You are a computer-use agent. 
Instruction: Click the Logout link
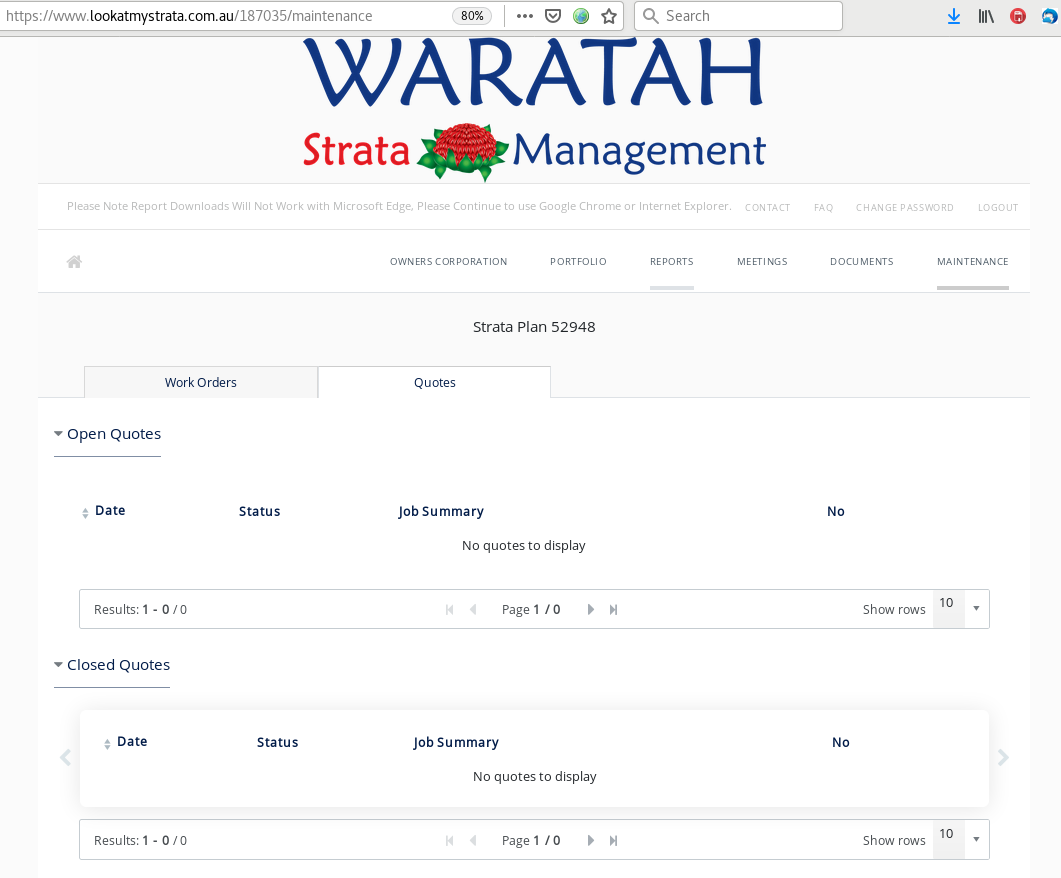tap(998, 208)
